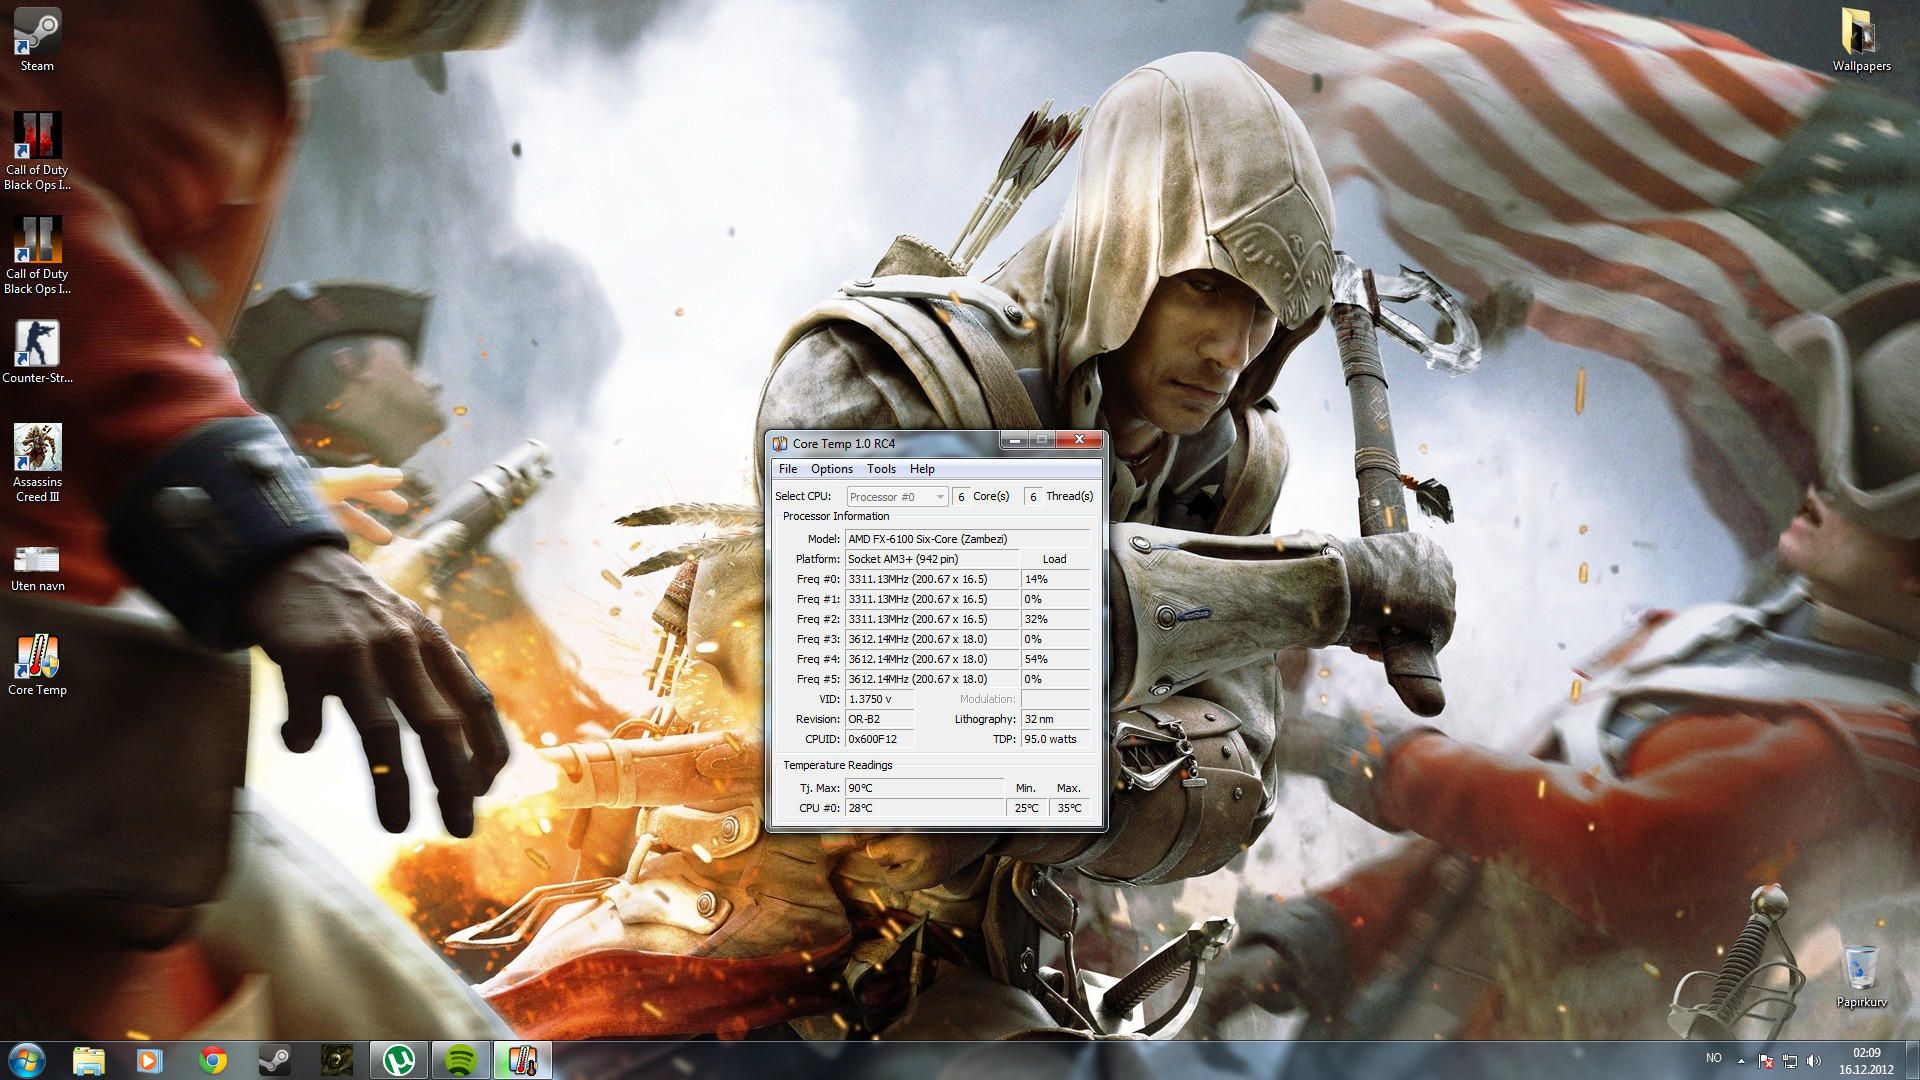Image resolution: width=1920 pixels, height=1080 pixels.
Task: Click the Core Temp title bar icon
Action: click(x=780, y=443)
